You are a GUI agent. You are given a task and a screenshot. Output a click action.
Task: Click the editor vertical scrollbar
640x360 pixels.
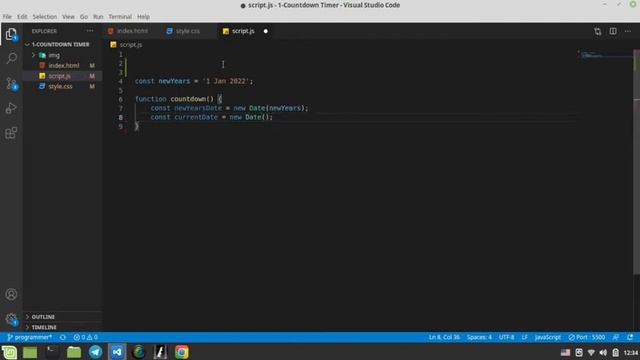[636, 163]
